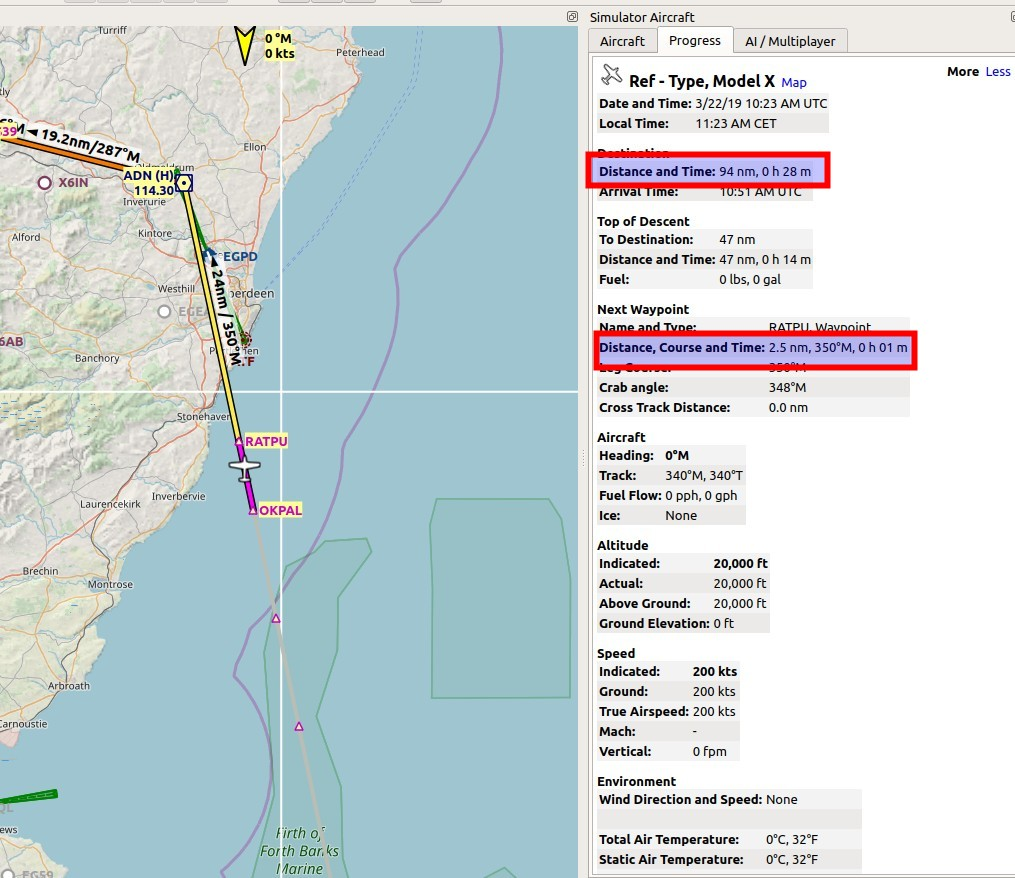Image resolution: width=1015 pixels, height=878 pixels.
Task: Click the Heading 0°M value
Action: (676, 456)
